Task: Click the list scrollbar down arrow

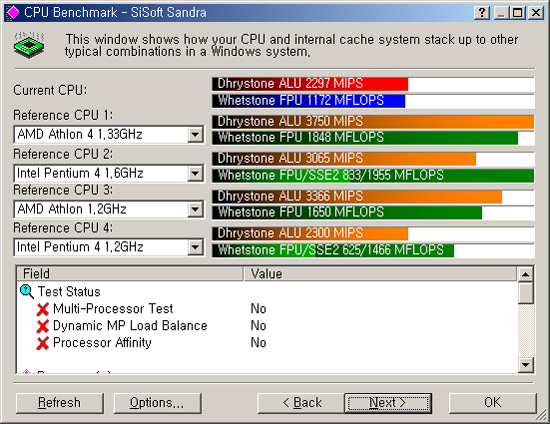Action: click(525, 365)
